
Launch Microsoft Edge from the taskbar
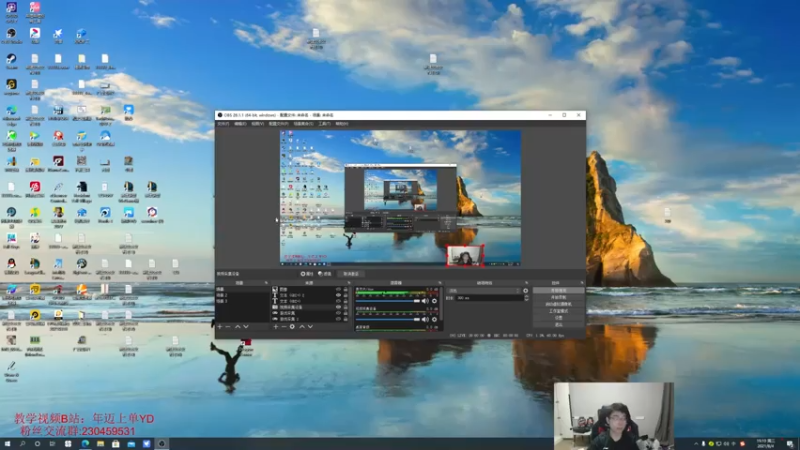pos(85,444)
